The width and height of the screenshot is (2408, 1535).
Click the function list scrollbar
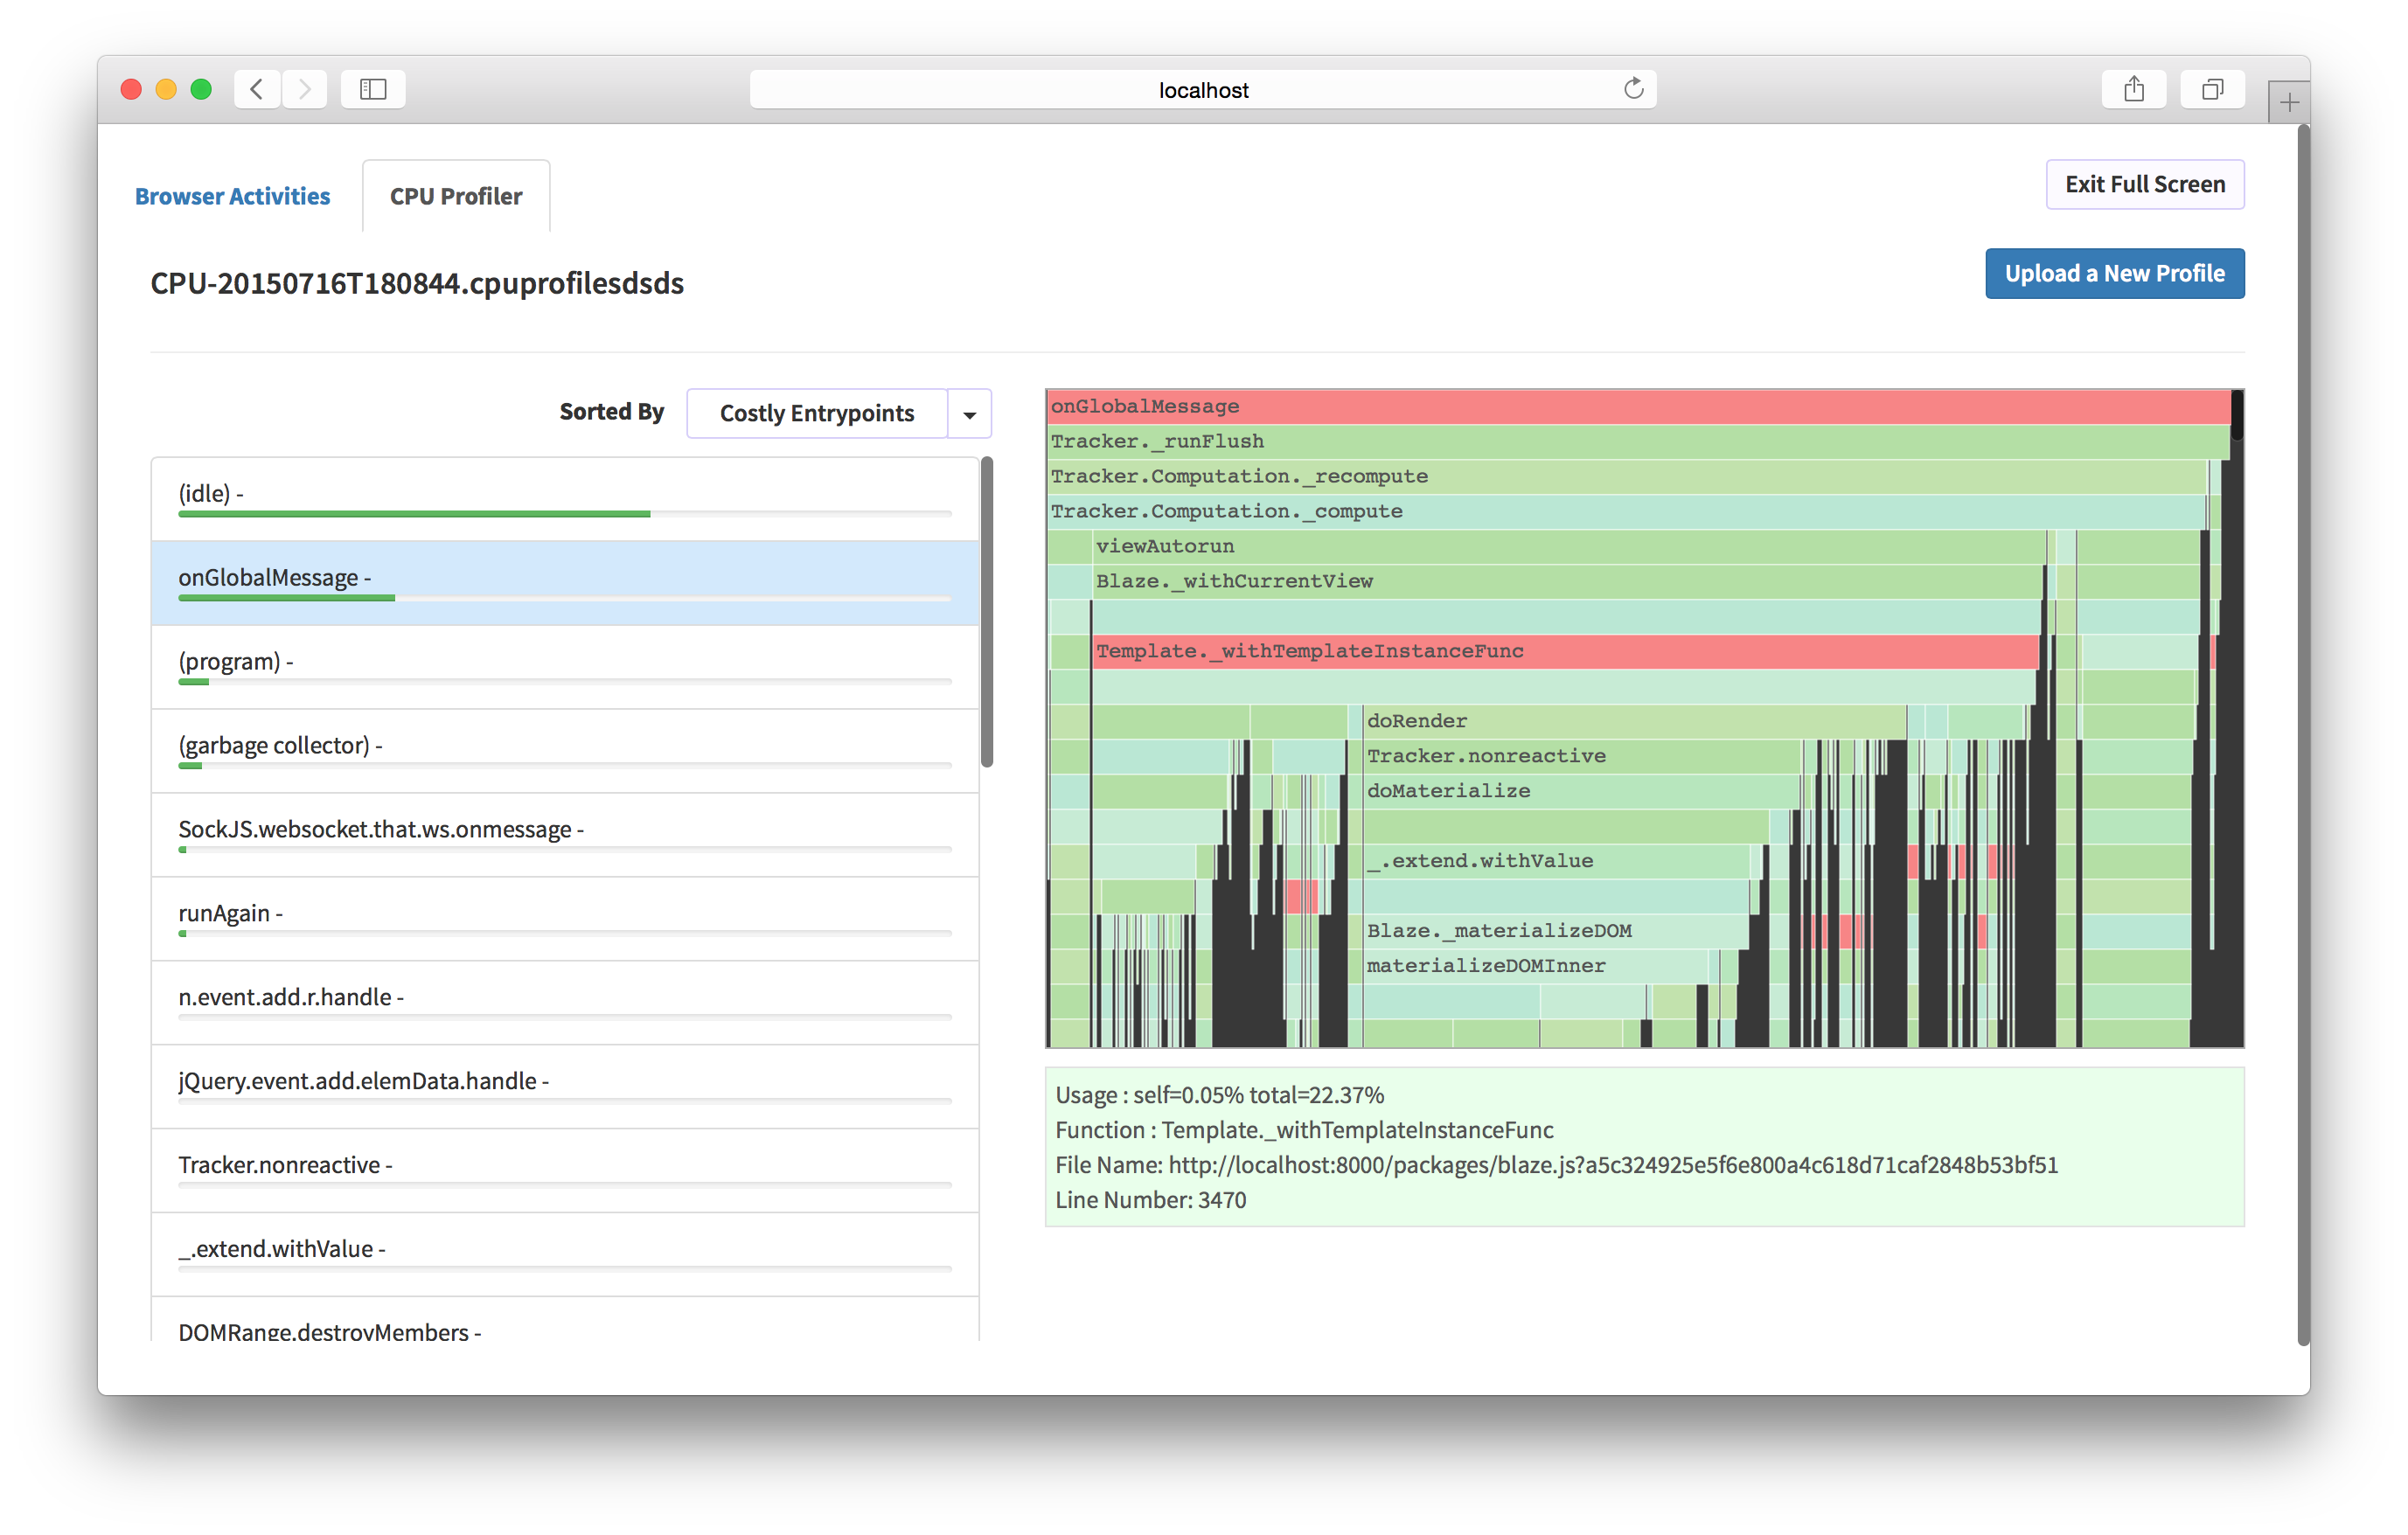(x=987, y=612)
